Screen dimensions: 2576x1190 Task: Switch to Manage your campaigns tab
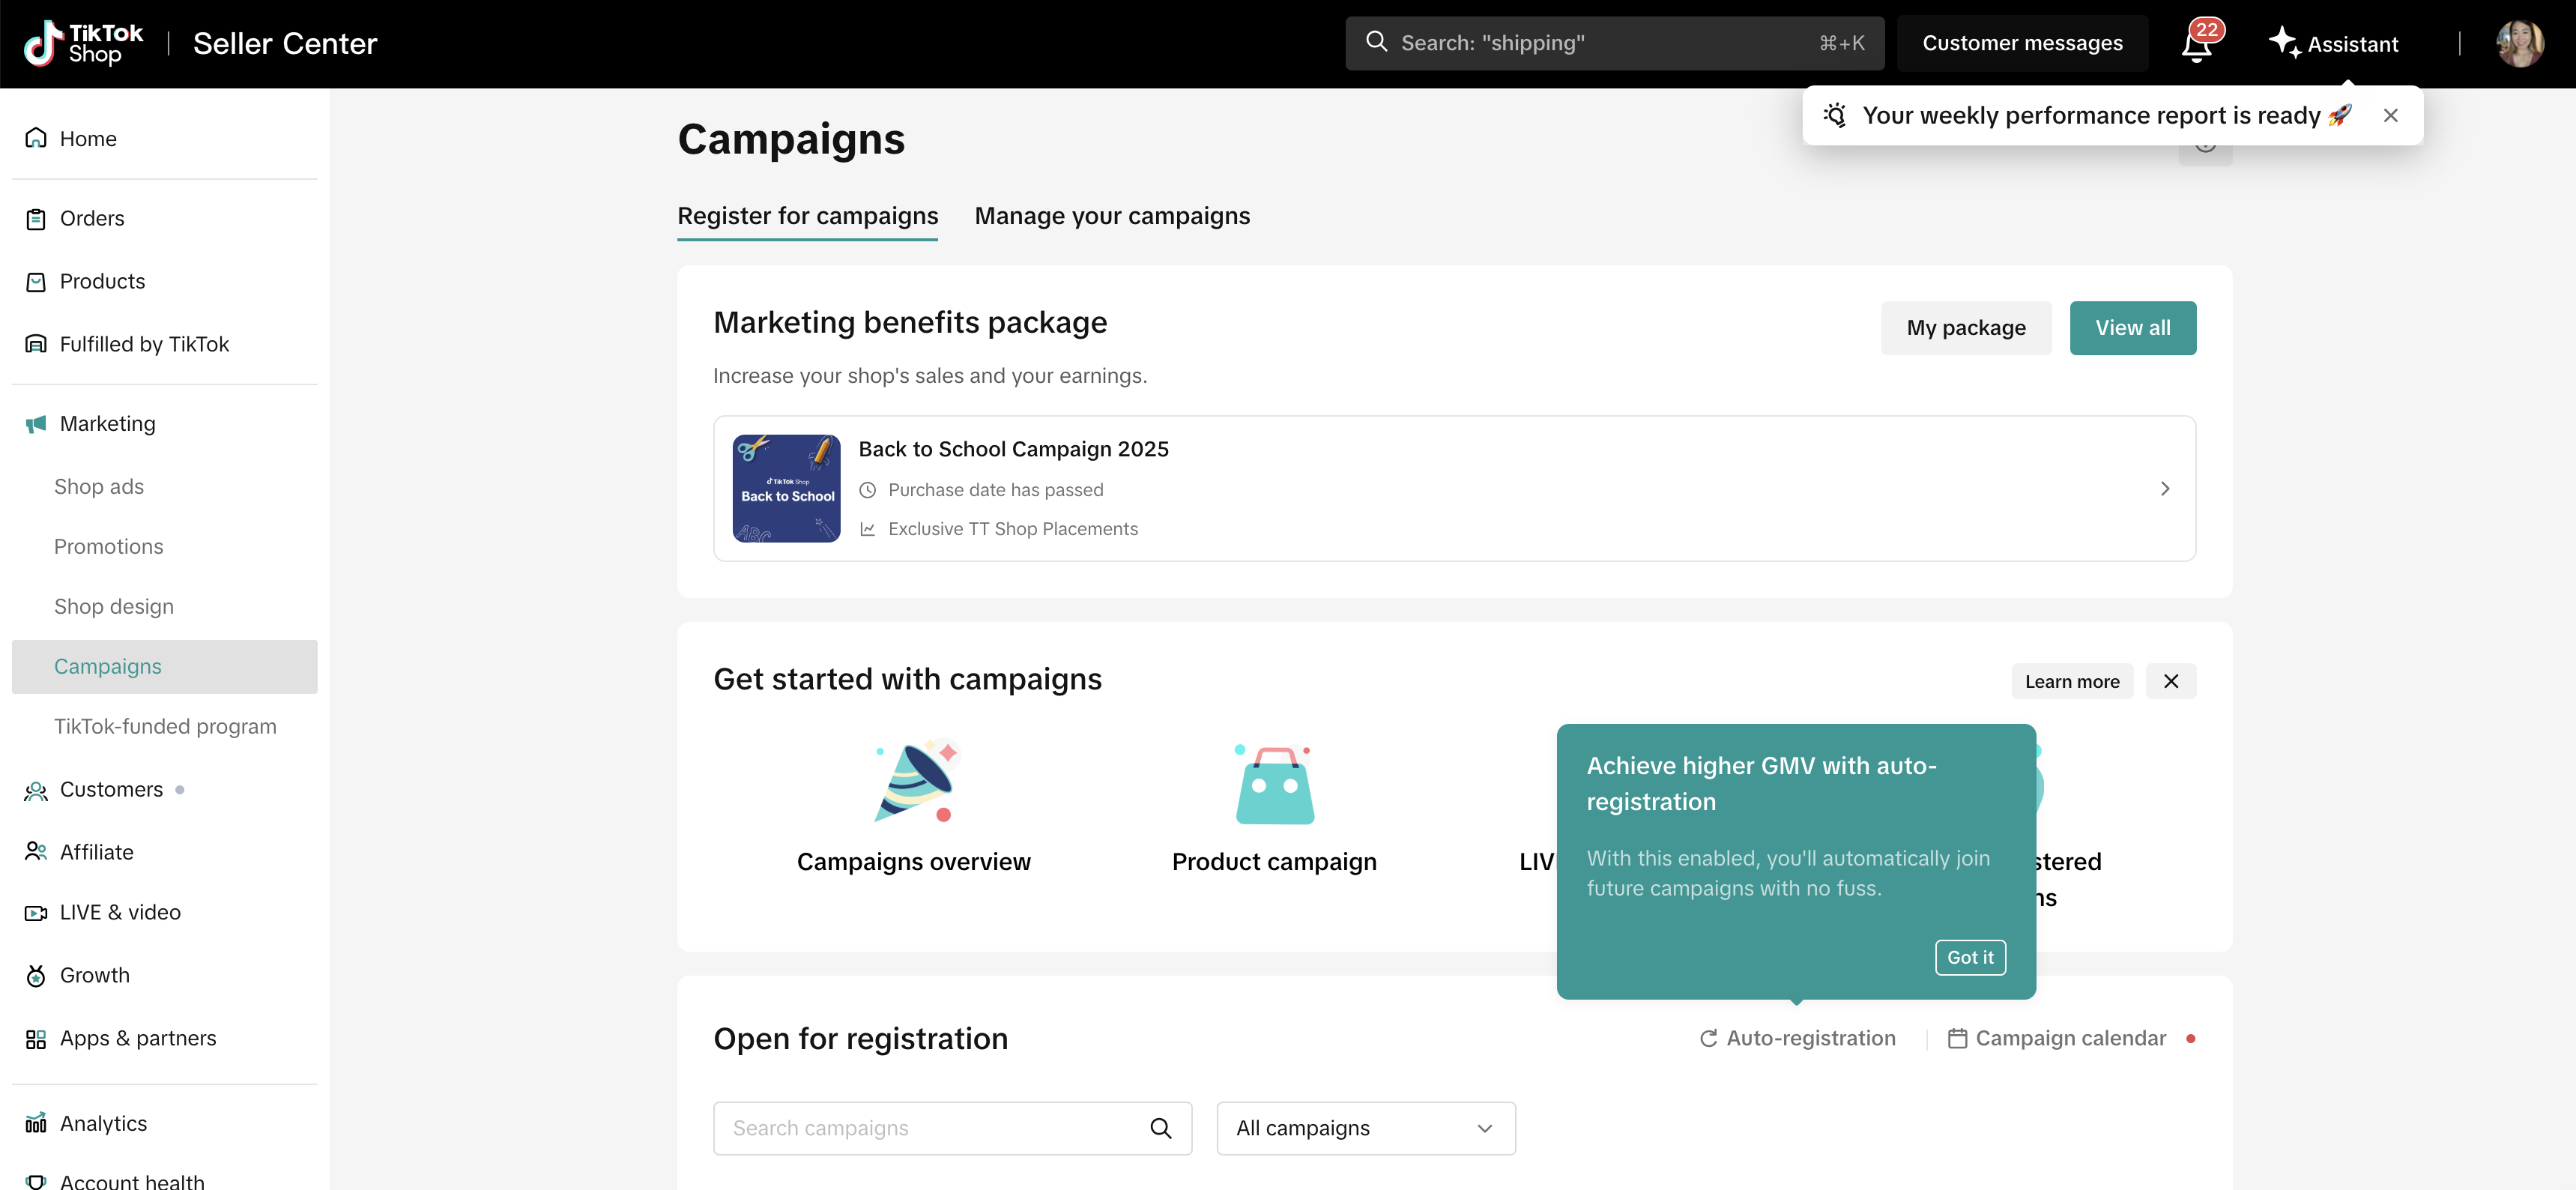[1111, 217]
